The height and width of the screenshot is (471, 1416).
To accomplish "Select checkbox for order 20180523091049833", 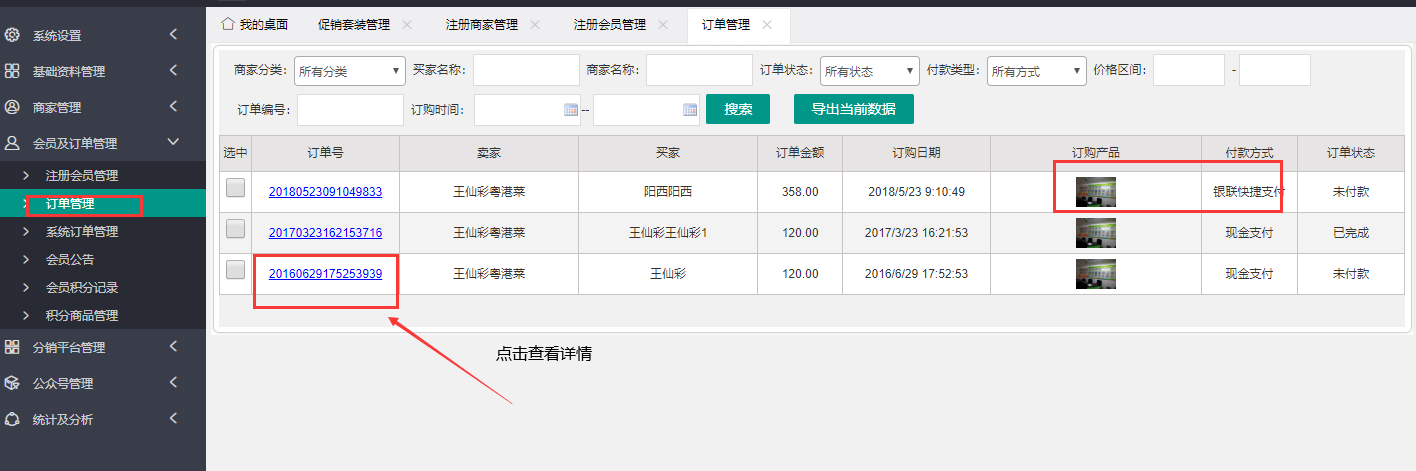I will pos(235,188).
